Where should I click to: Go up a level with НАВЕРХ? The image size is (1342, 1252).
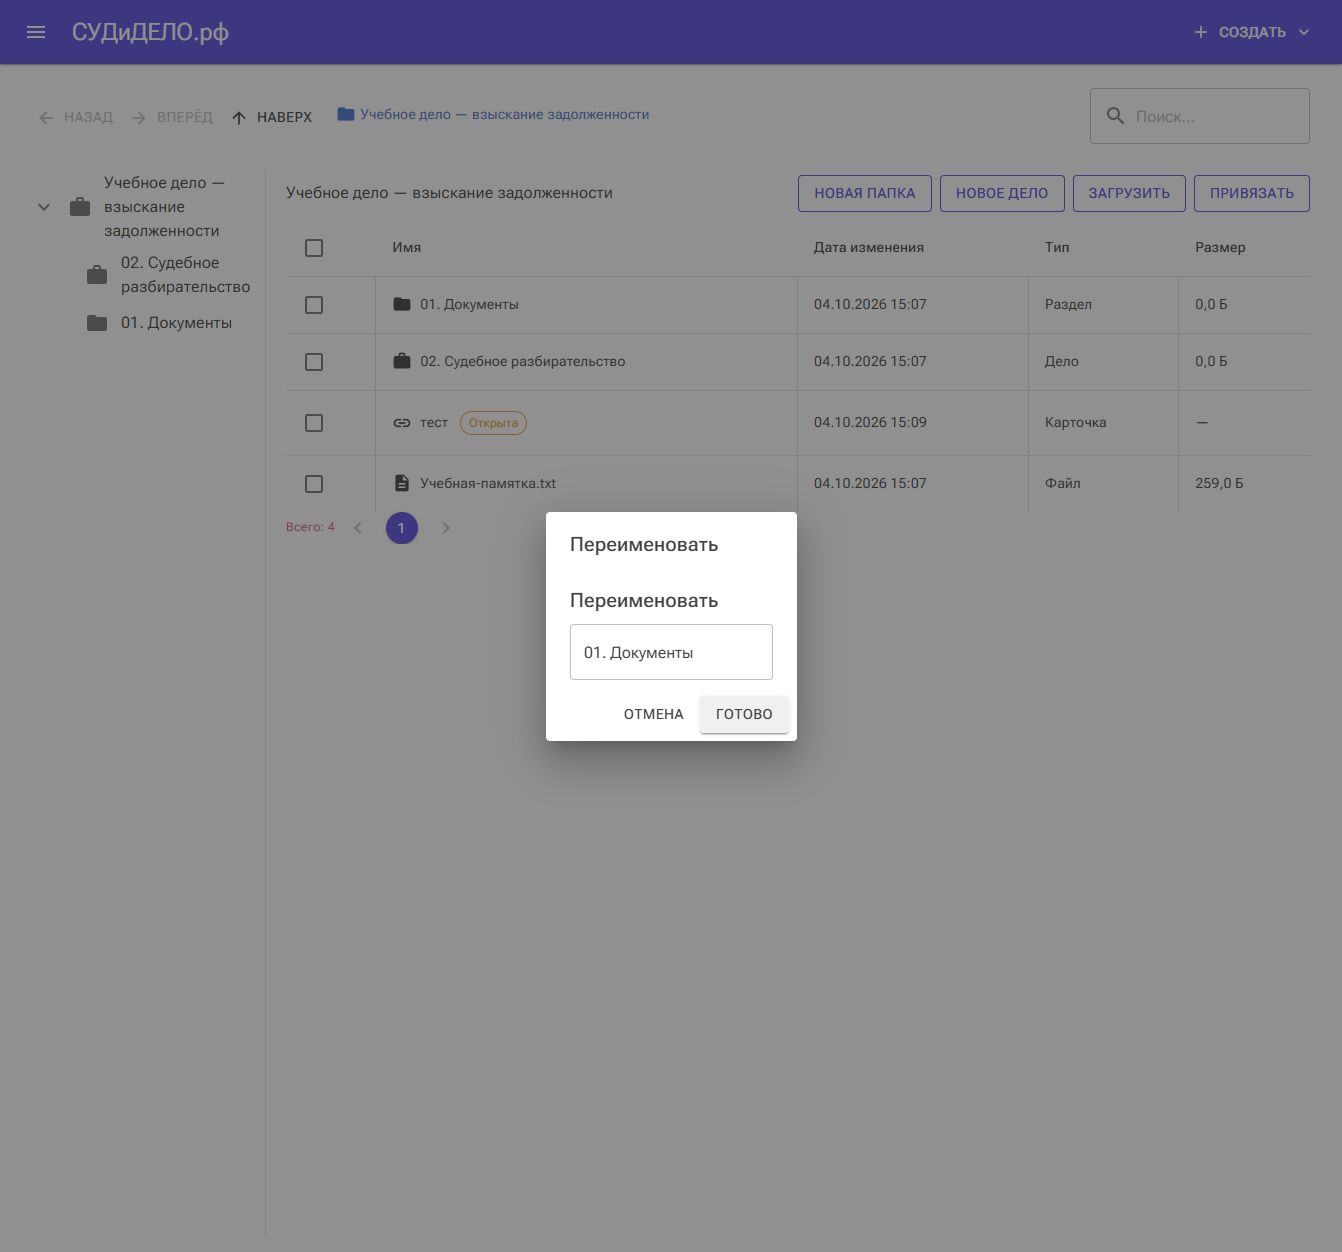(272, 117)
